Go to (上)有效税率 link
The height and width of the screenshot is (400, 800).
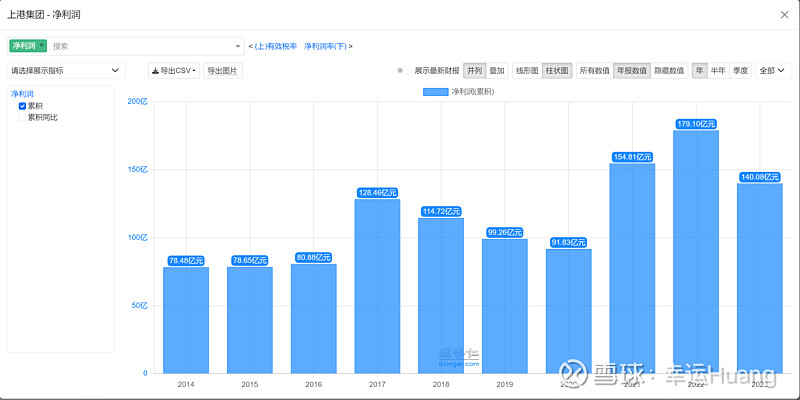[x=276, y=46]
